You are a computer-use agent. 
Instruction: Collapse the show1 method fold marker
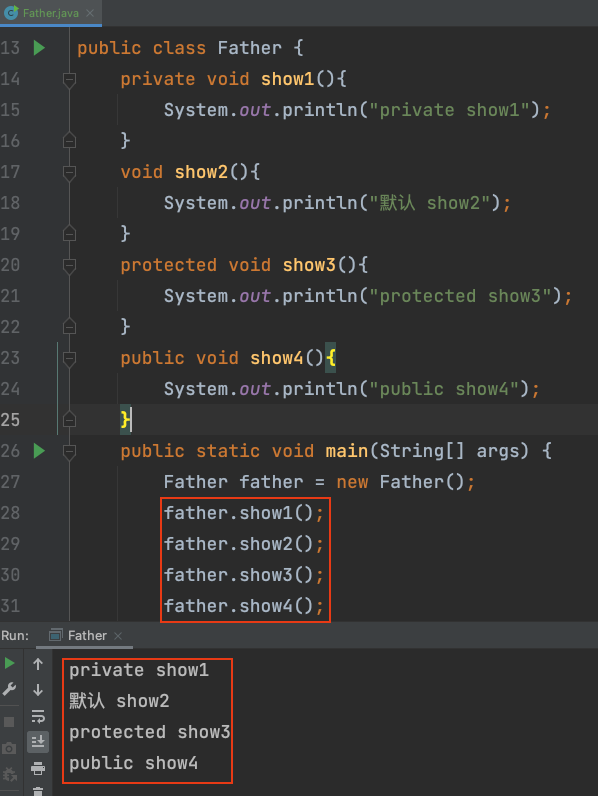69,80
